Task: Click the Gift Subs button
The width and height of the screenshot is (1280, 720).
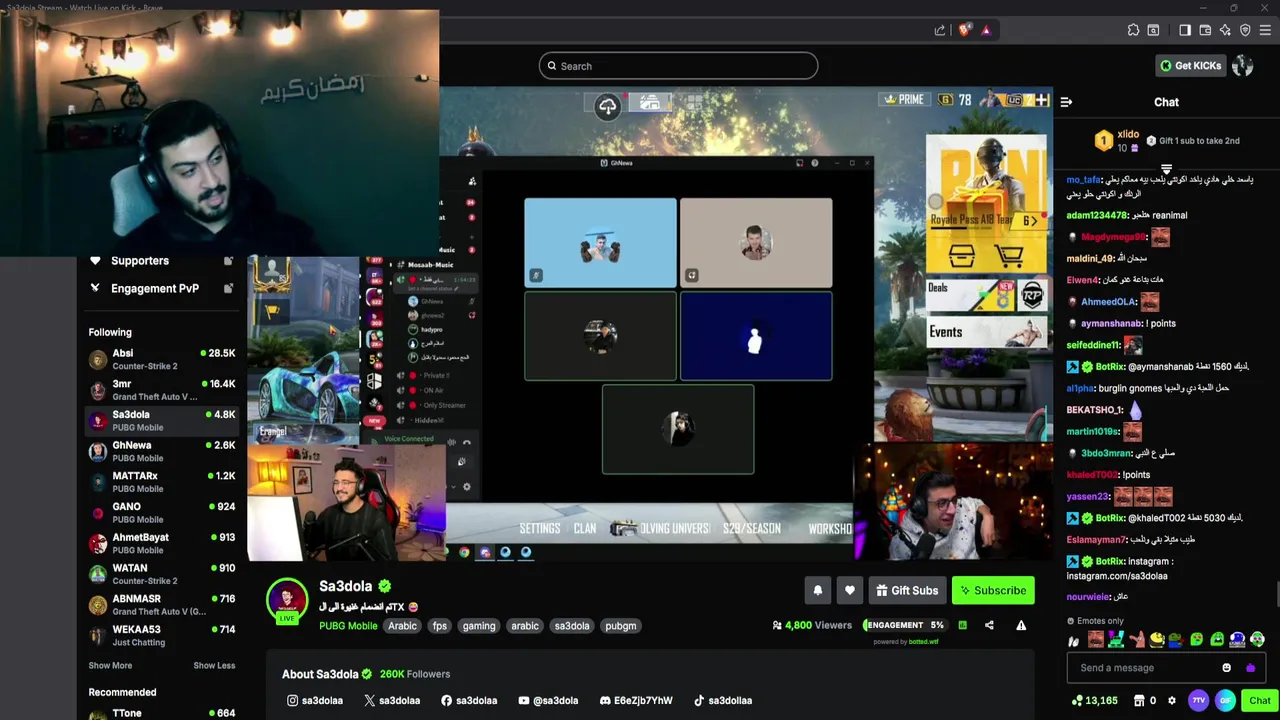Action: [x=907, y=591]
